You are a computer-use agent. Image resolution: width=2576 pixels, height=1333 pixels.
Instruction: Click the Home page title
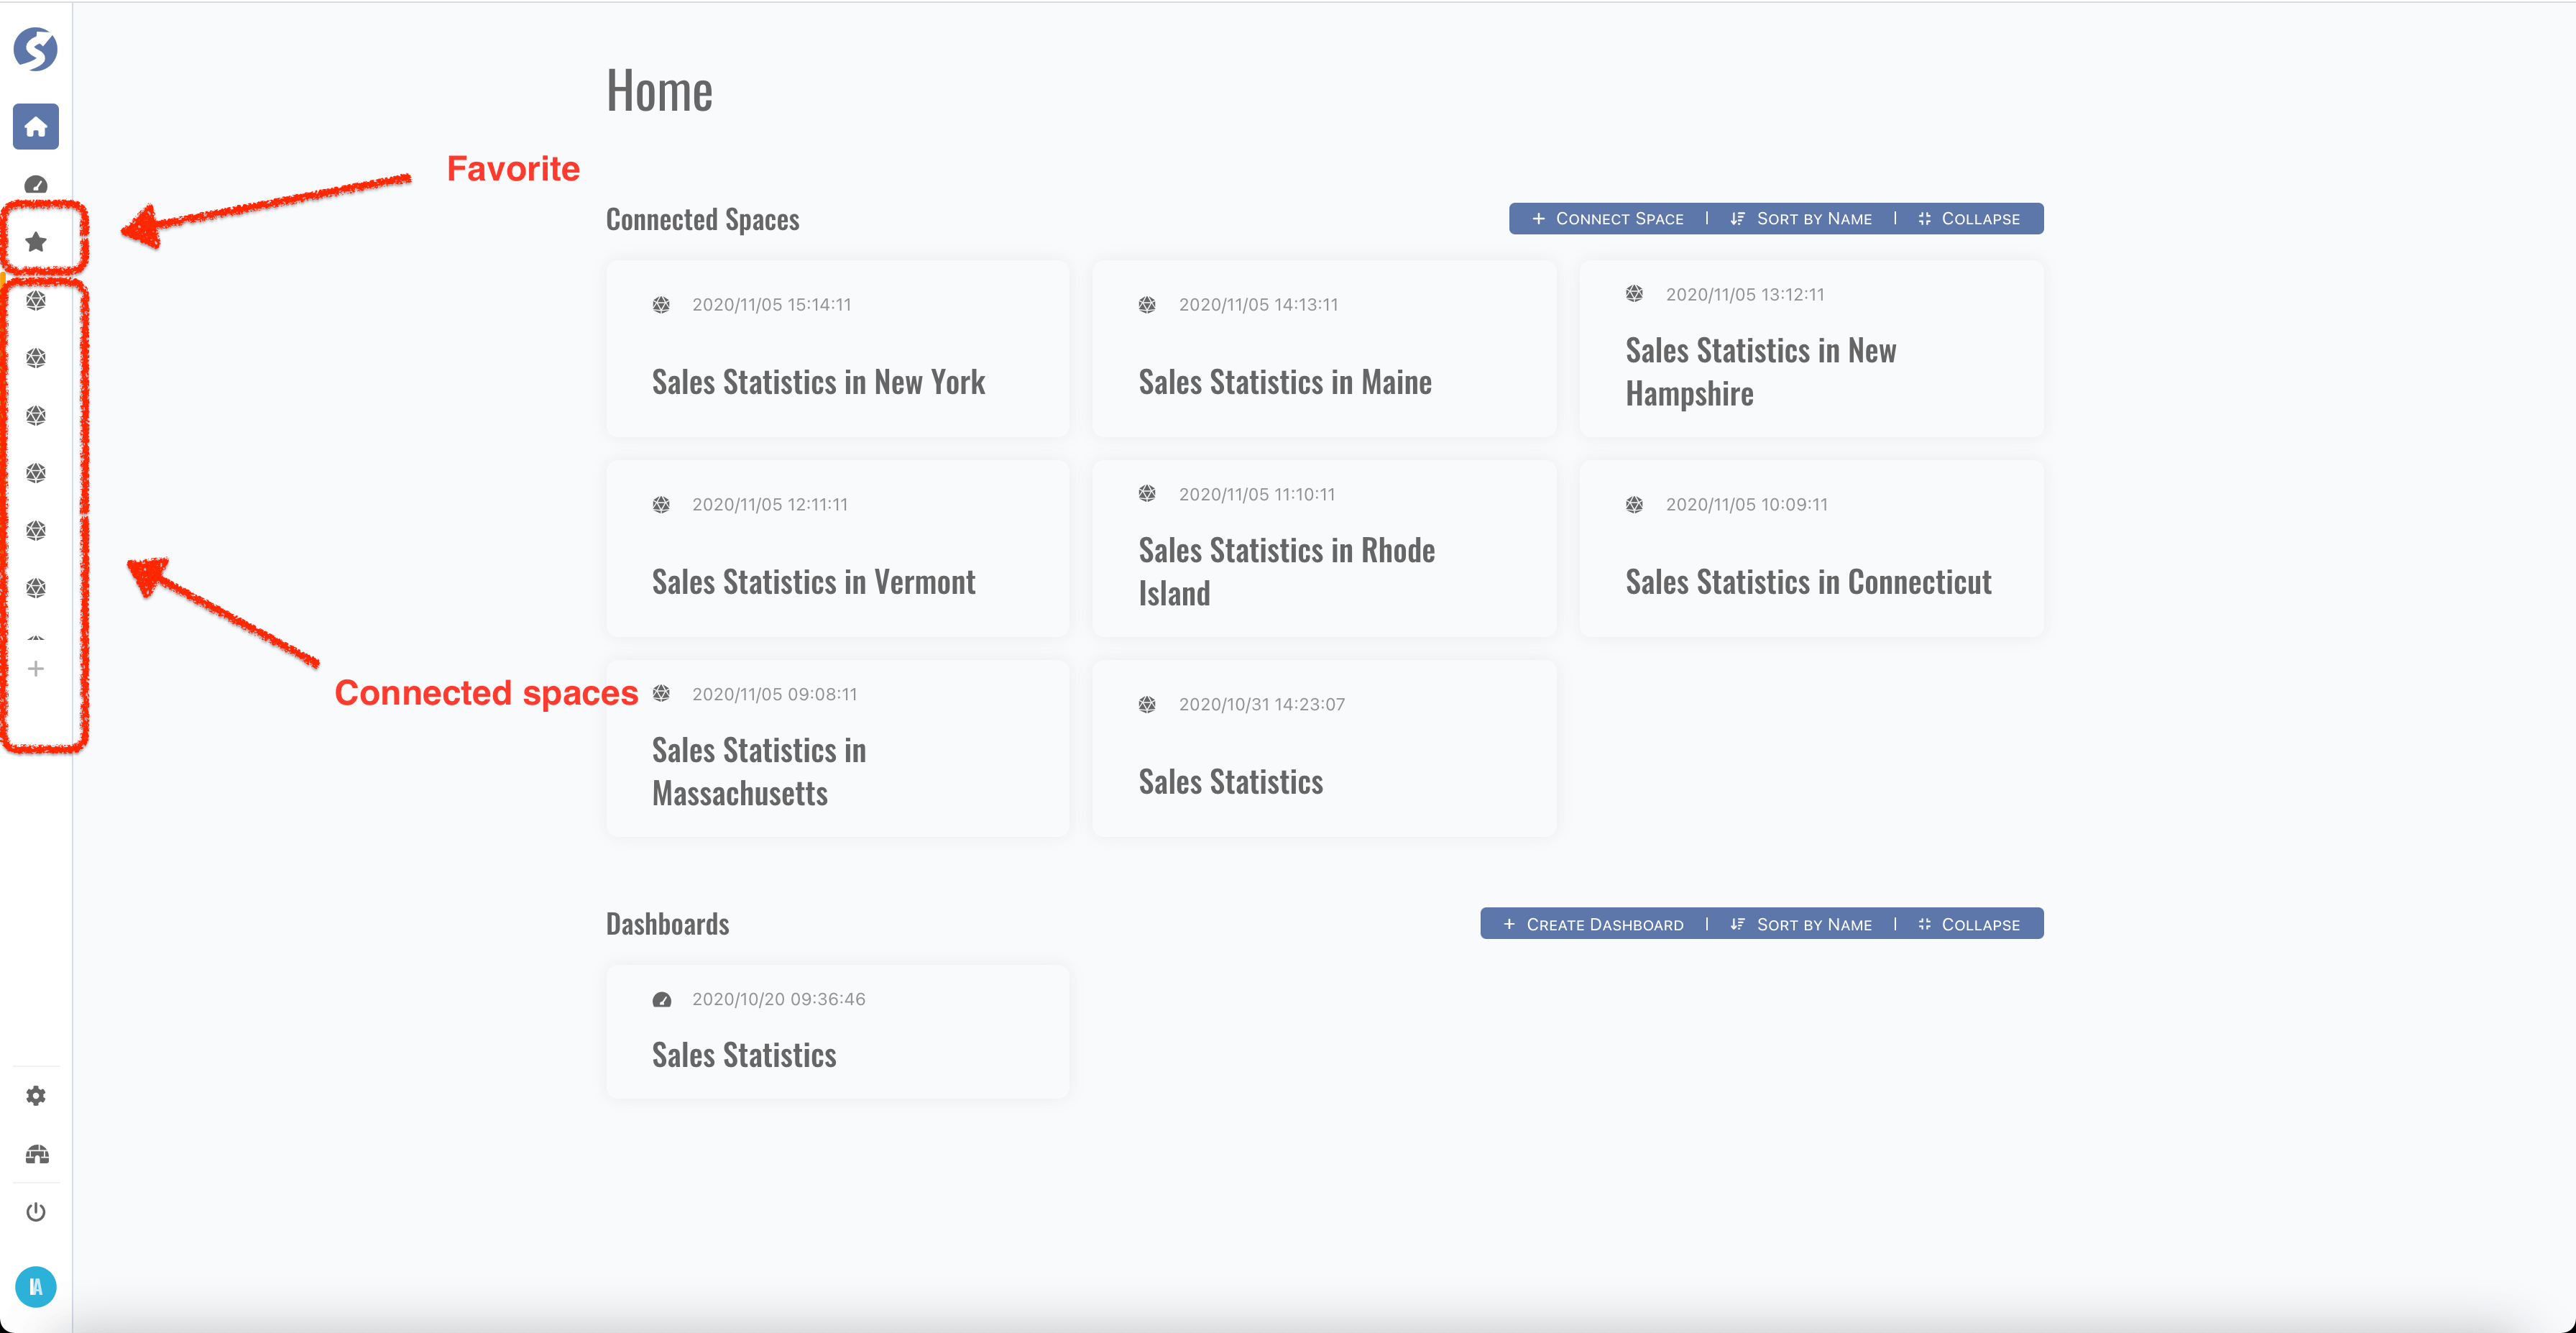tap(659, 91)
